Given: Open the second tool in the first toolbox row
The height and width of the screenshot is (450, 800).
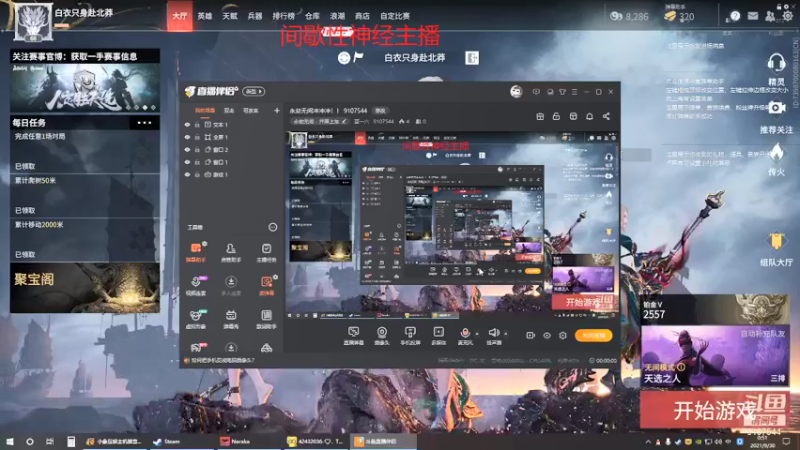Looking at the screenshot, I should (x=231, y=252).
